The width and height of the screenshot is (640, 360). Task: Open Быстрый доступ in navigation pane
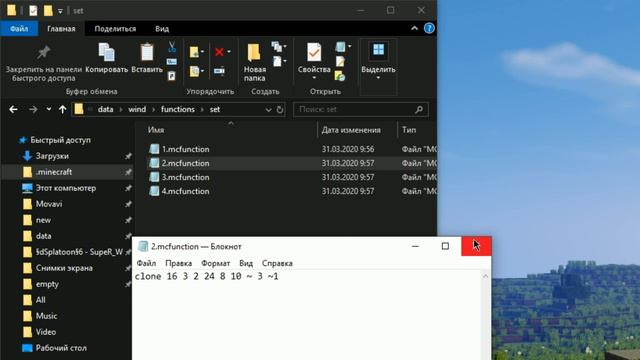tap(60, 140)
